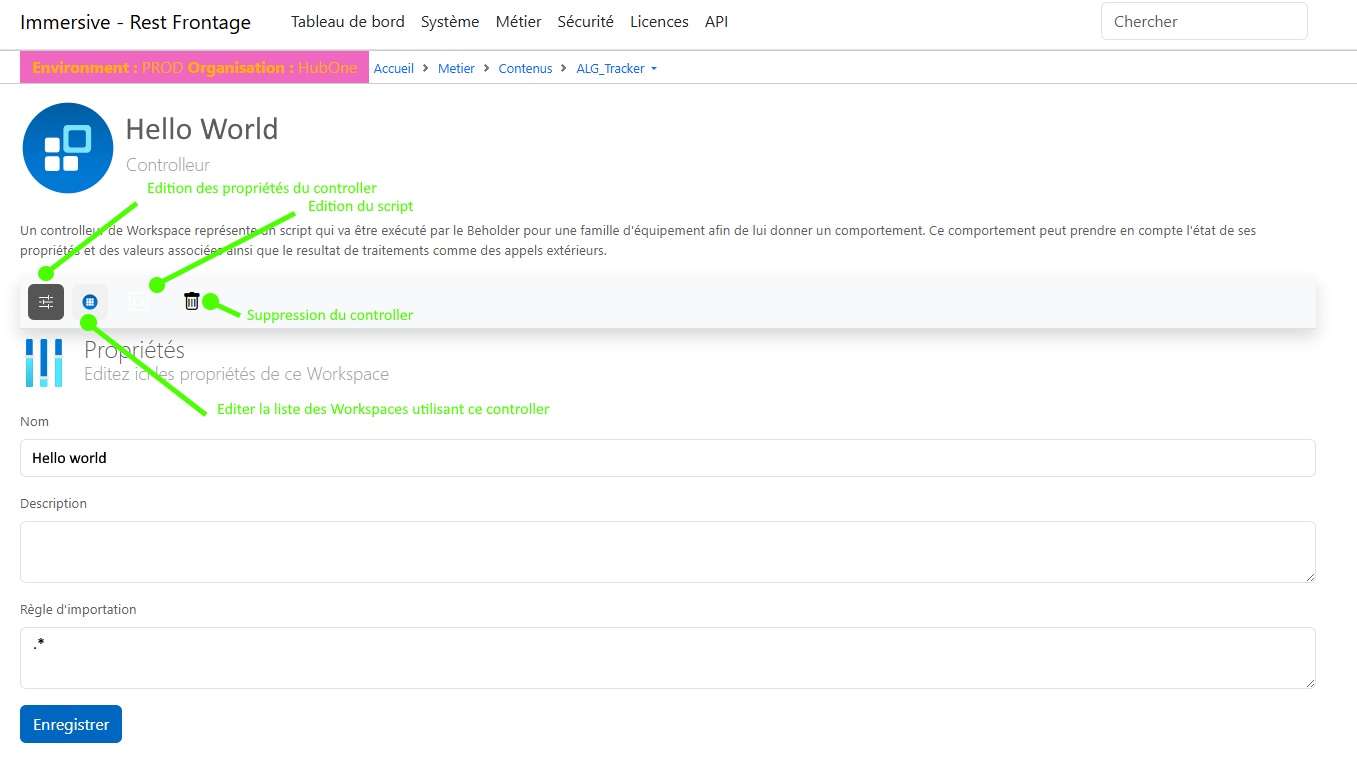The height and width of the screenshot is (762, 1357).
Task: Click the script edition code icon
Action: [x=137, y=301]
